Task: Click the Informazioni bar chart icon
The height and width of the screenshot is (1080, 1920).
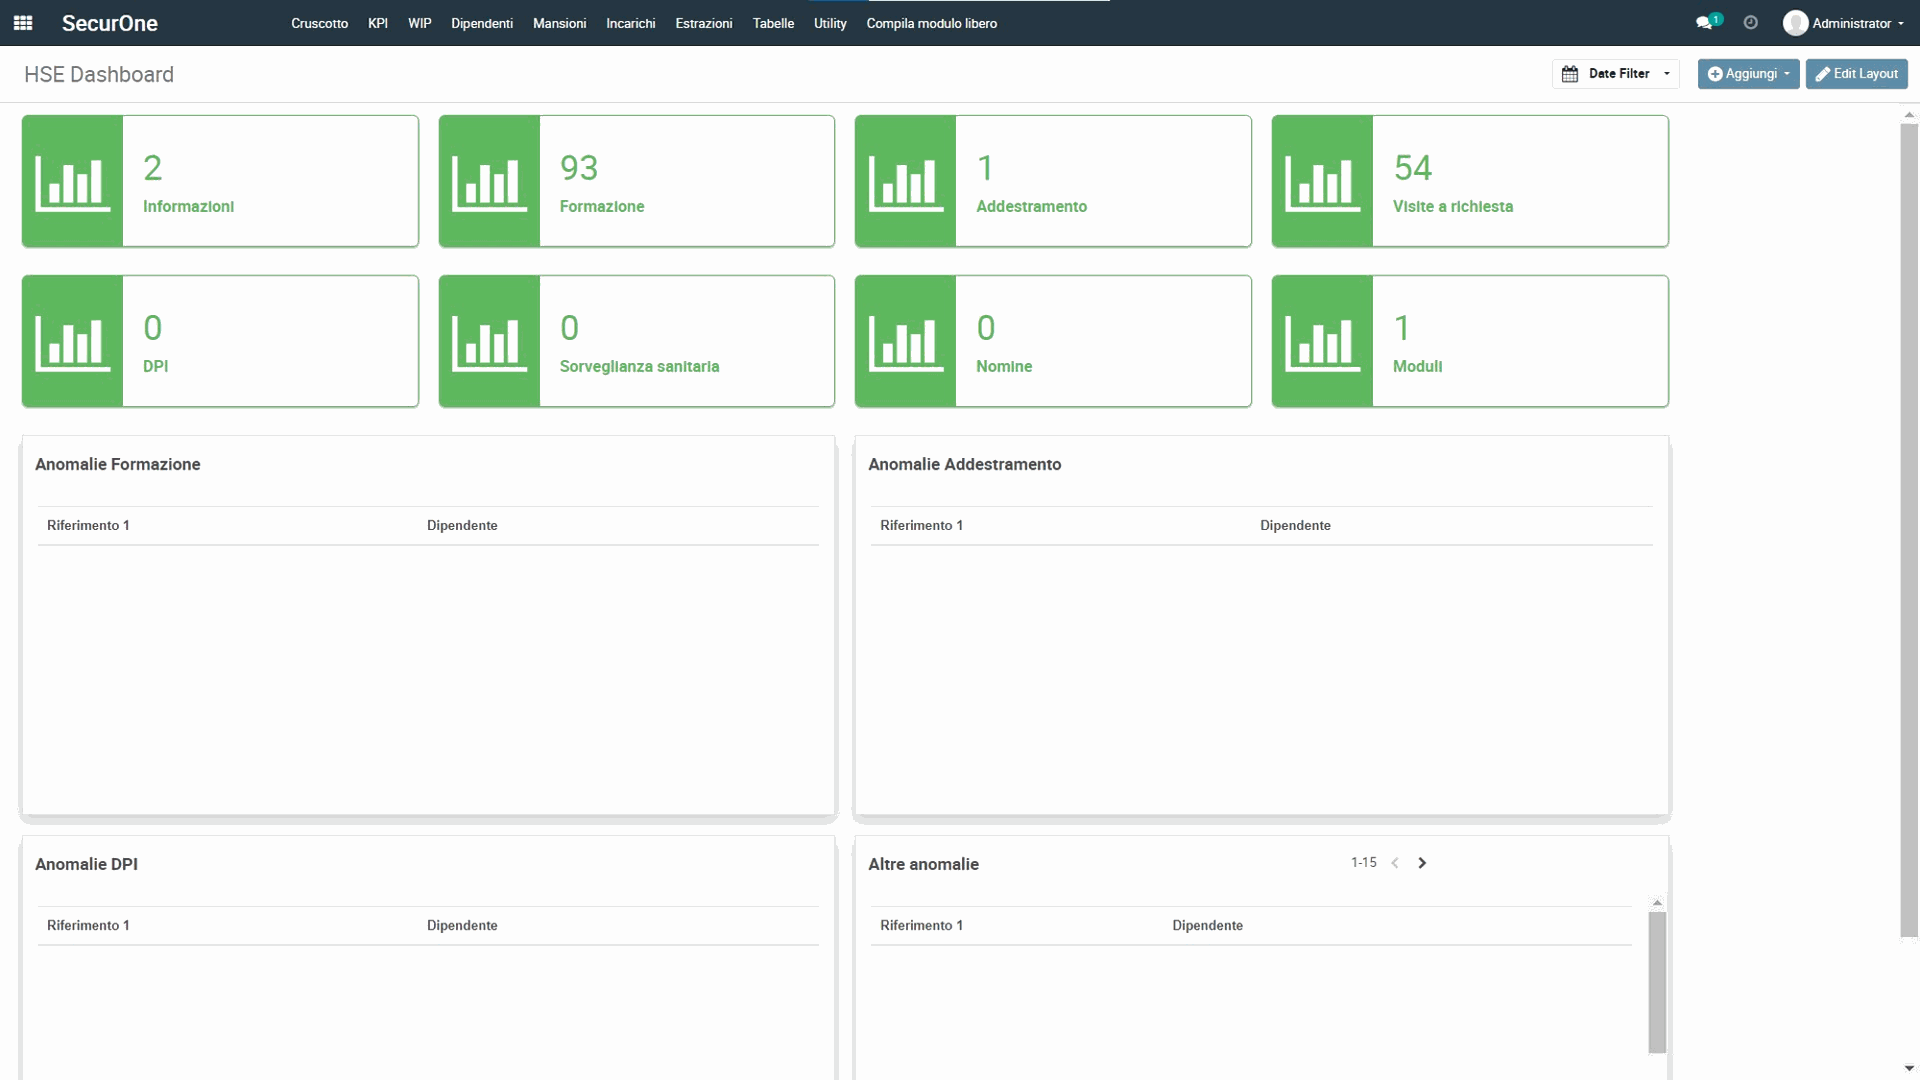Action: click(x=72, y=182)
